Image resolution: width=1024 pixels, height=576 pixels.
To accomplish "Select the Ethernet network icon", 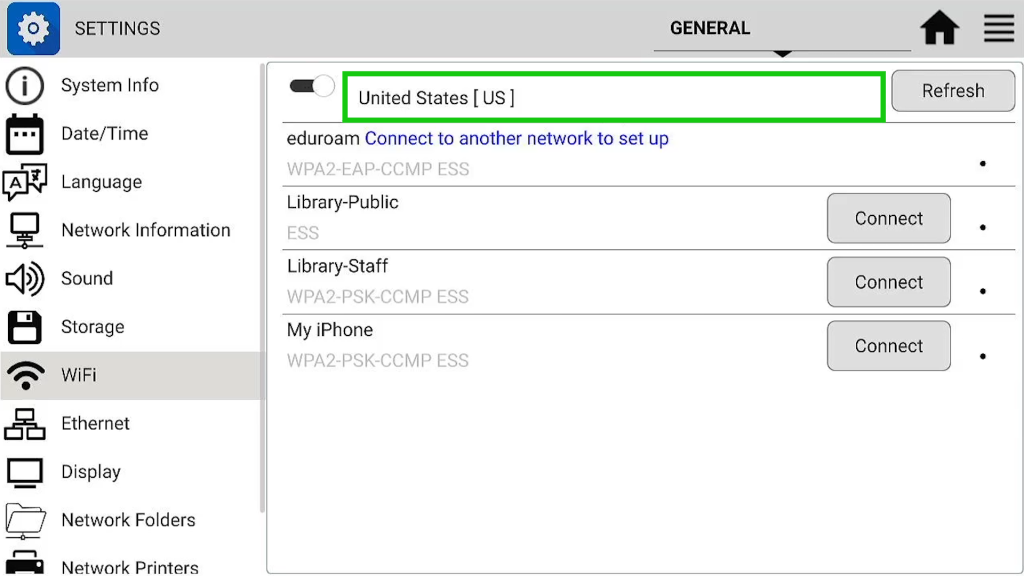I will pyautogui.click(x=25, y=424).
